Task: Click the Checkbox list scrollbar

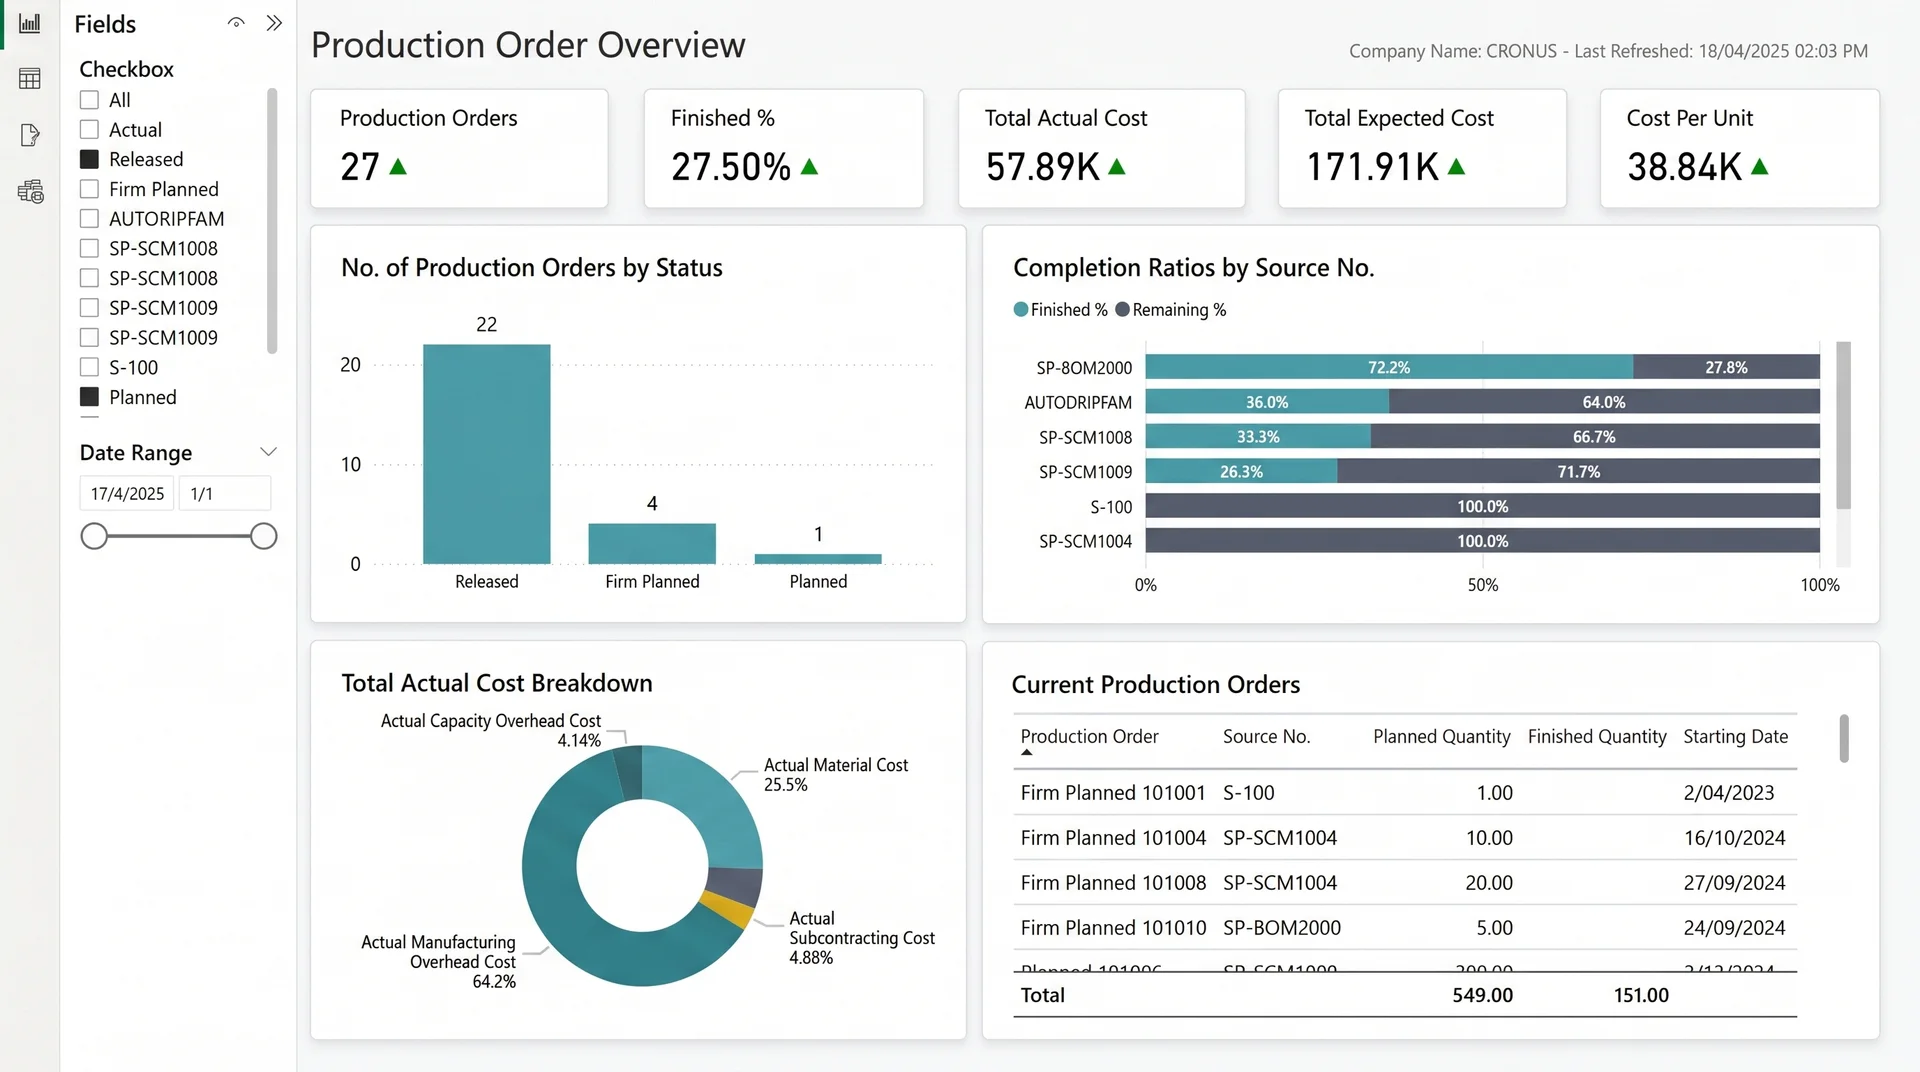Action: [x=272, y=221]
